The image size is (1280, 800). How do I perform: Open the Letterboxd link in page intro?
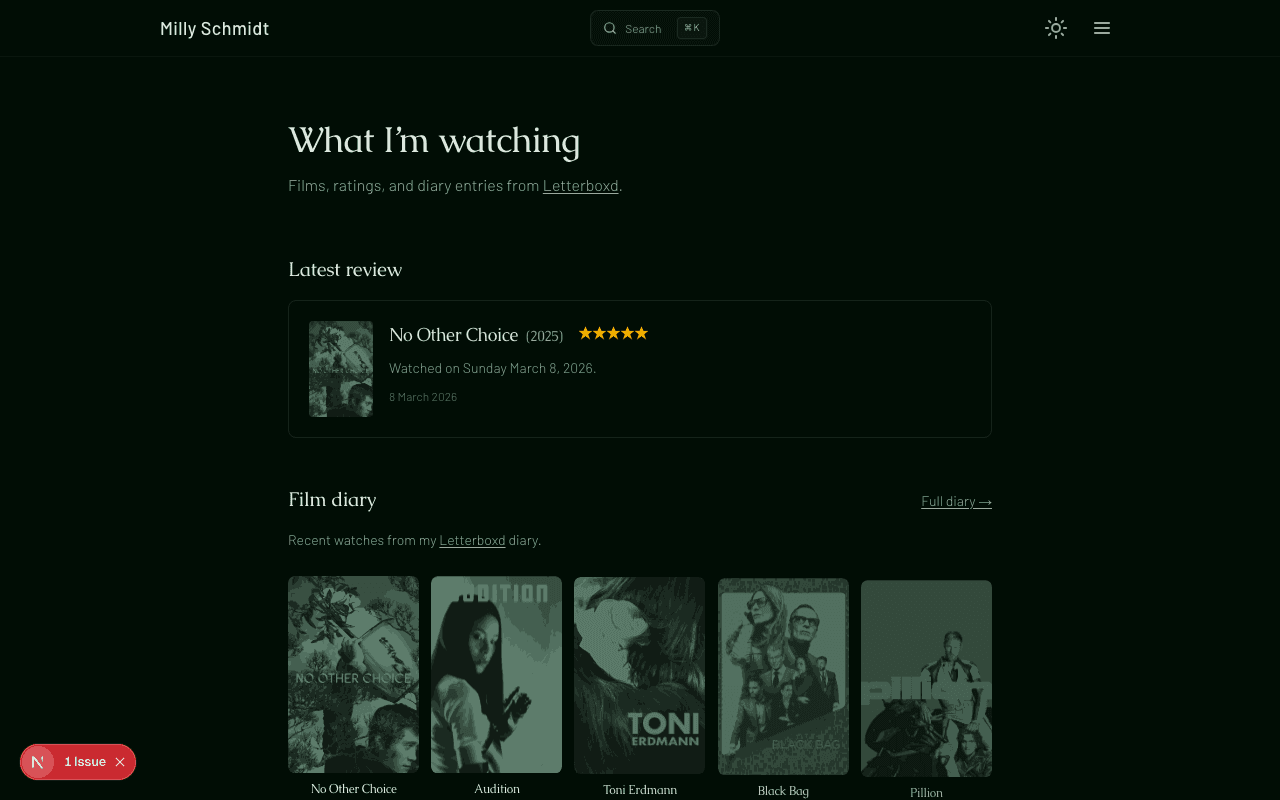click(x=580, y=186)
